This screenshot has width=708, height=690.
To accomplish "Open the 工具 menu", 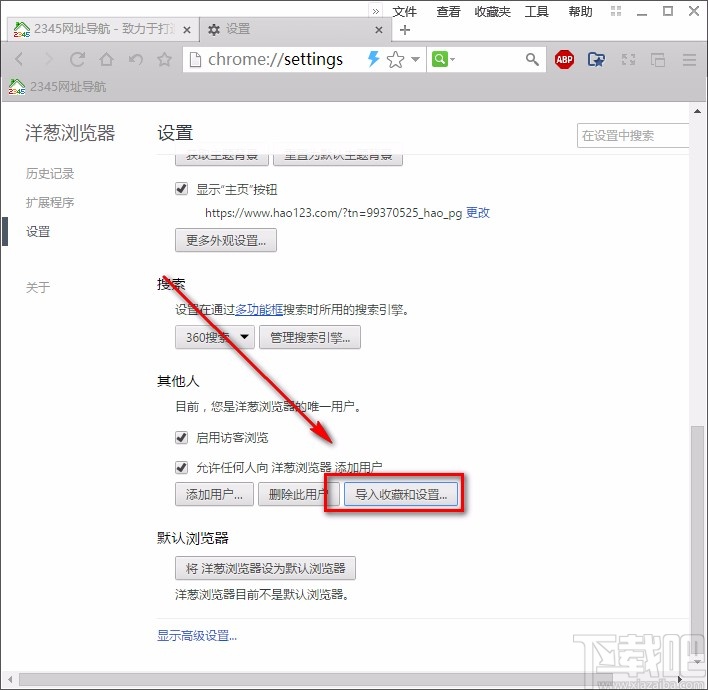I will pyautogui.click(x=536, y=11).
